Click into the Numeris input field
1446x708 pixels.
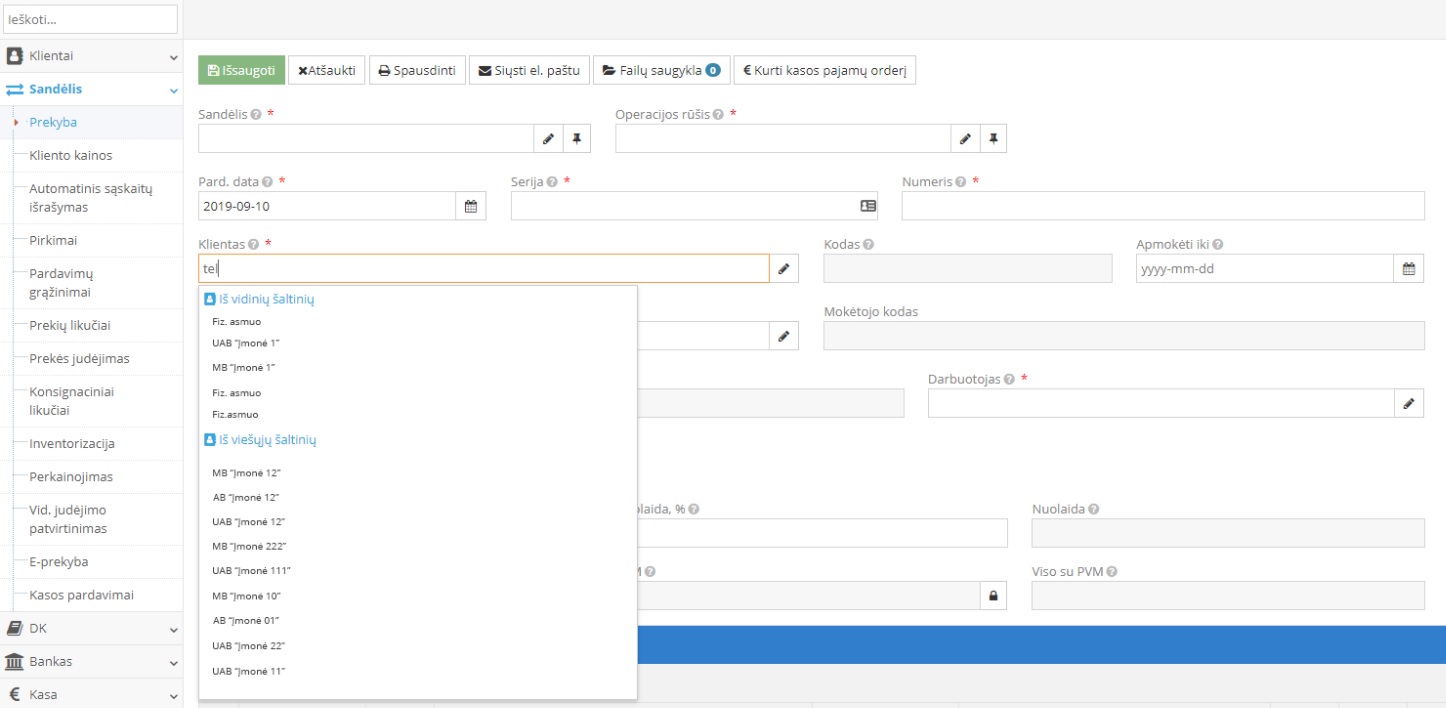(1162, 206)
